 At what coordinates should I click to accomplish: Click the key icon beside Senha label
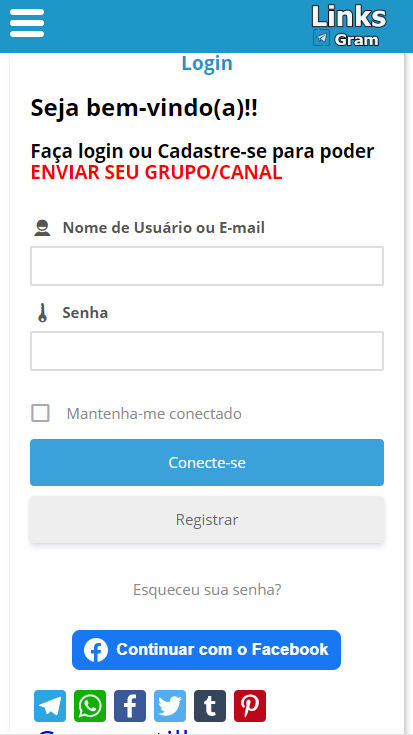point(43,313)
